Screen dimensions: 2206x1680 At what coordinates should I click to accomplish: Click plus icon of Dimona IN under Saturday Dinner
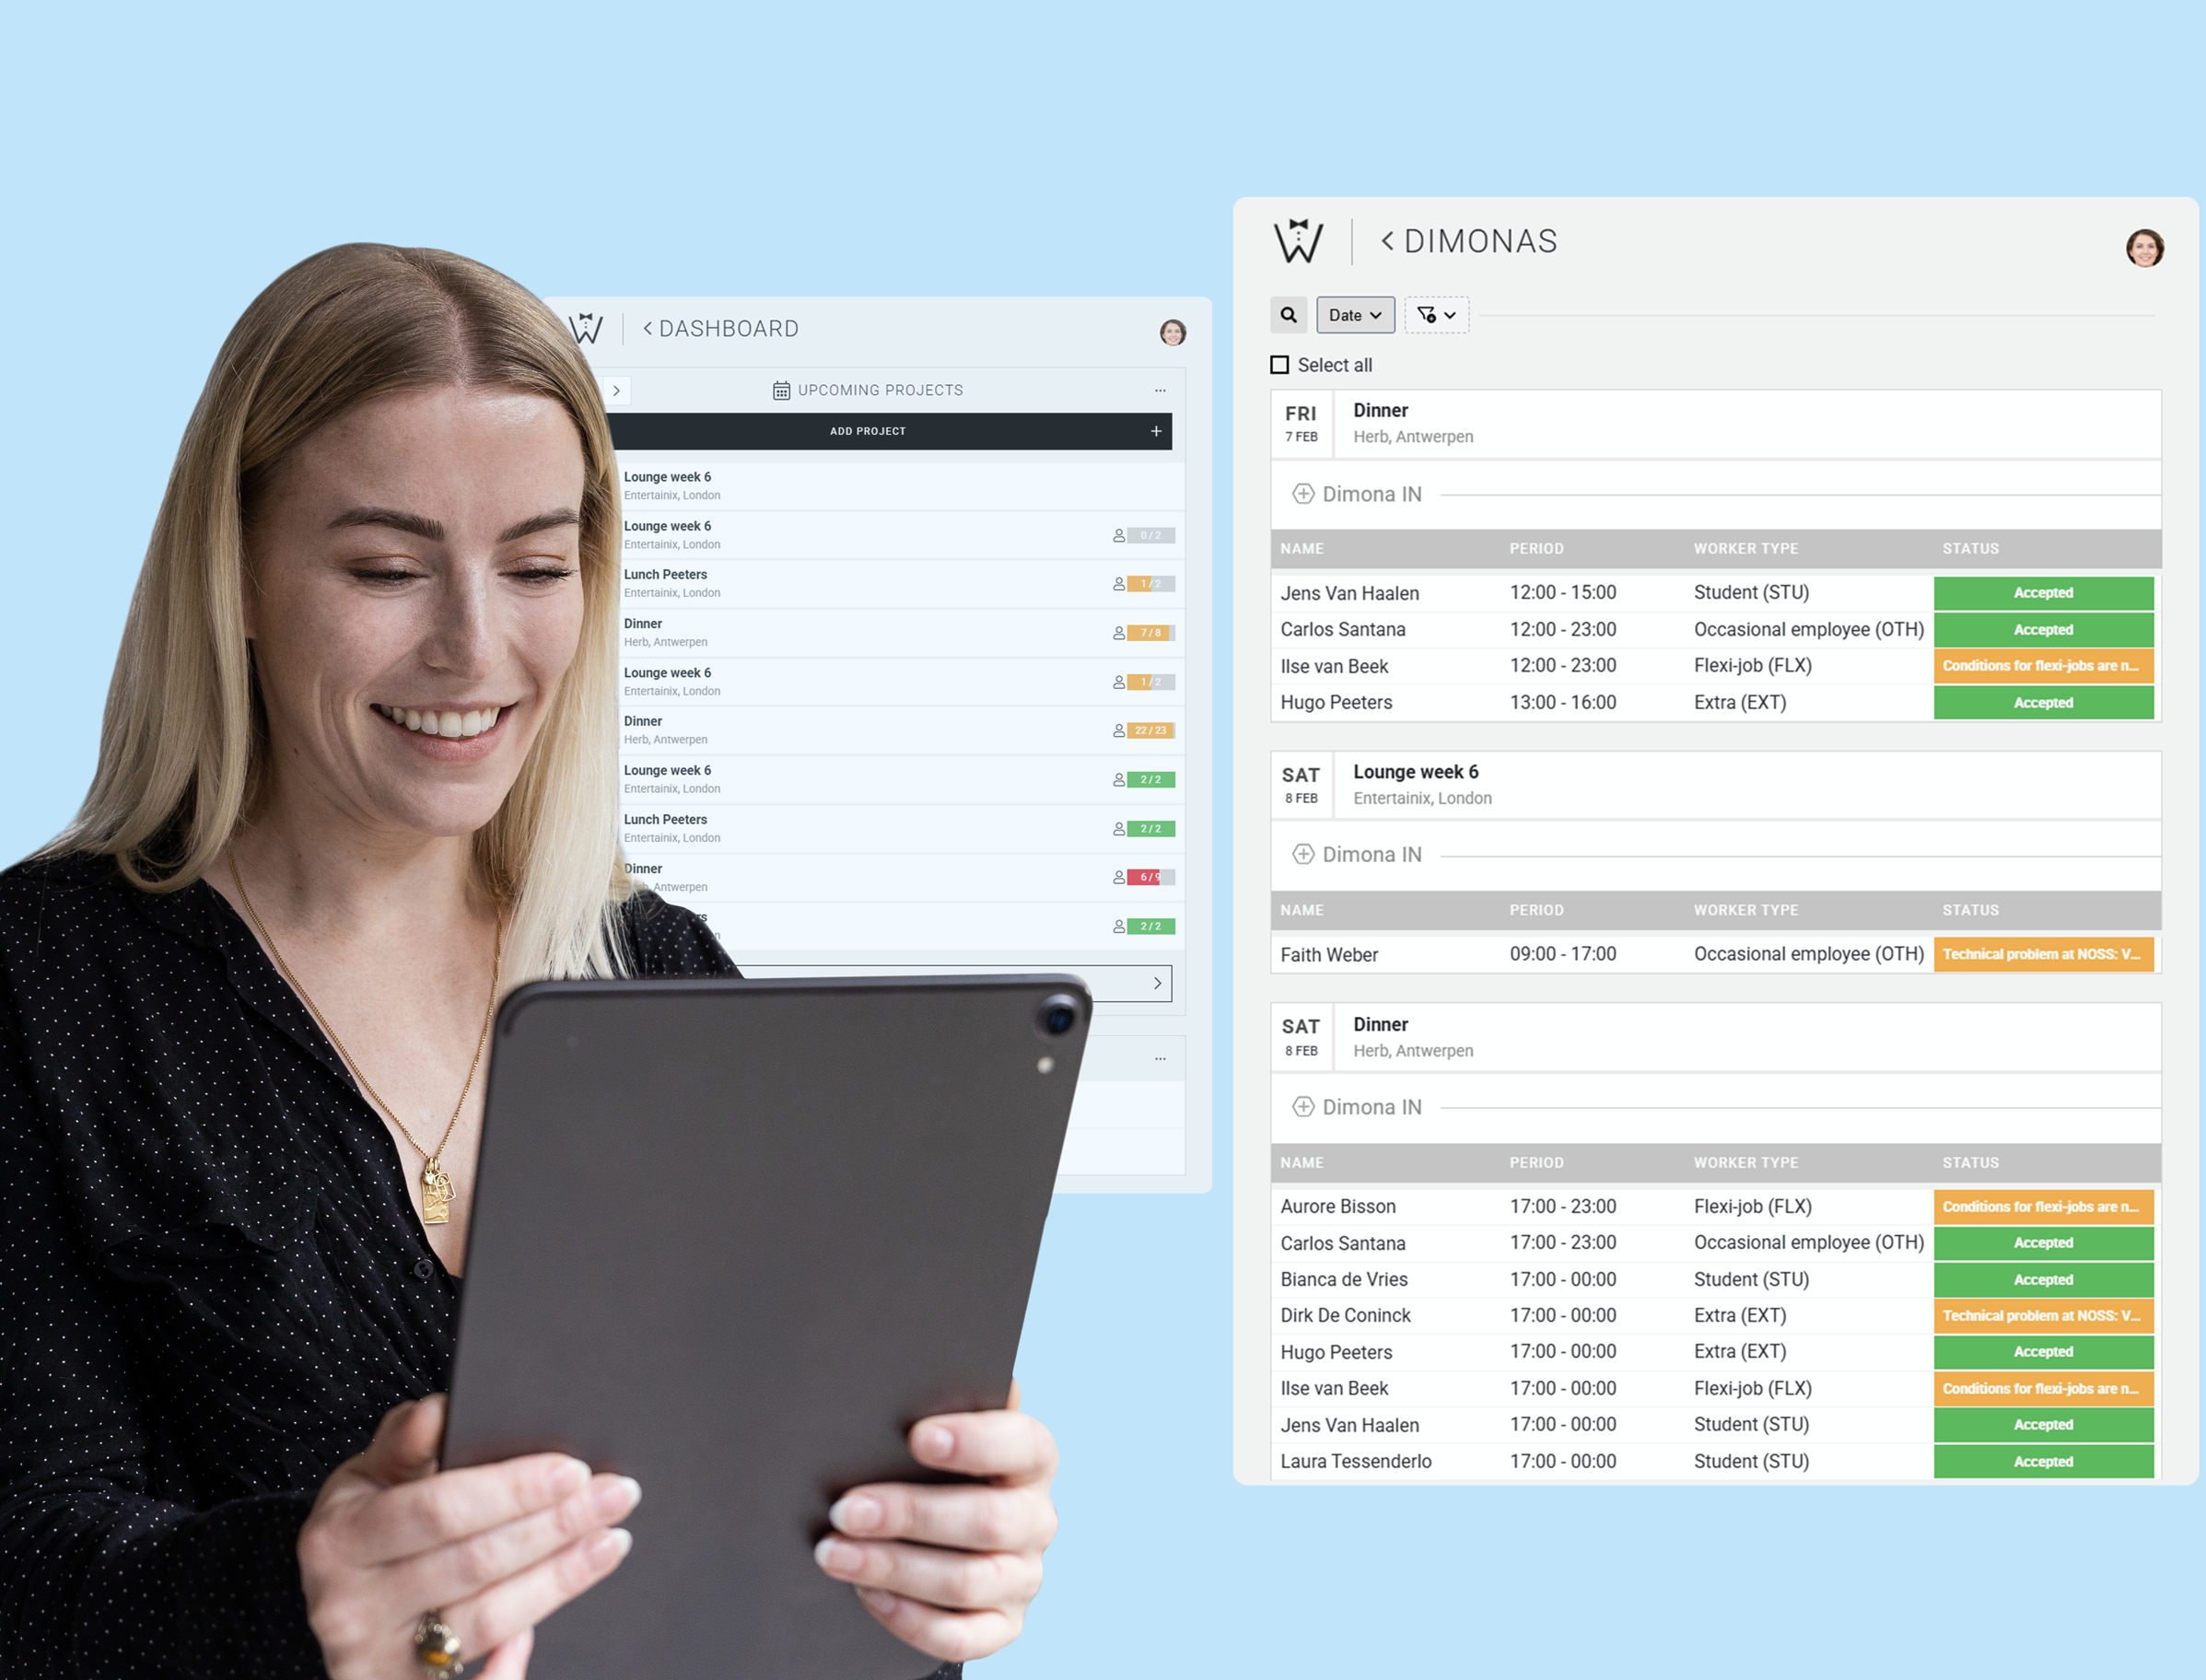1303,1107
